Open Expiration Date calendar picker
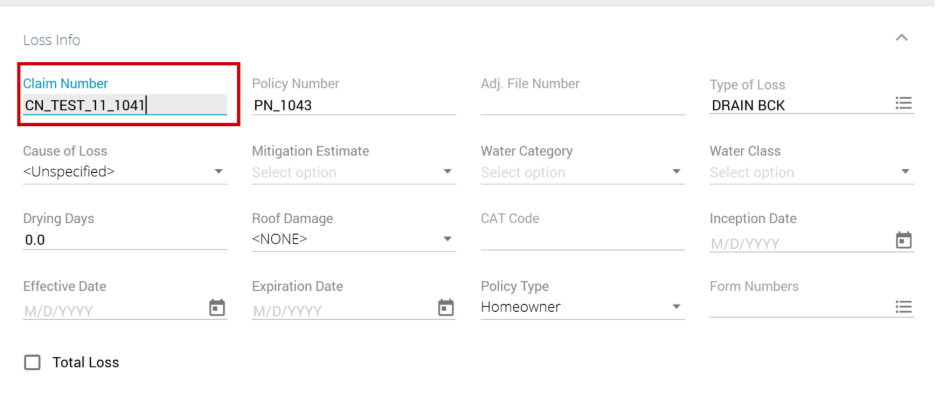This screenshot has width=936, height=418. (446, 308)
